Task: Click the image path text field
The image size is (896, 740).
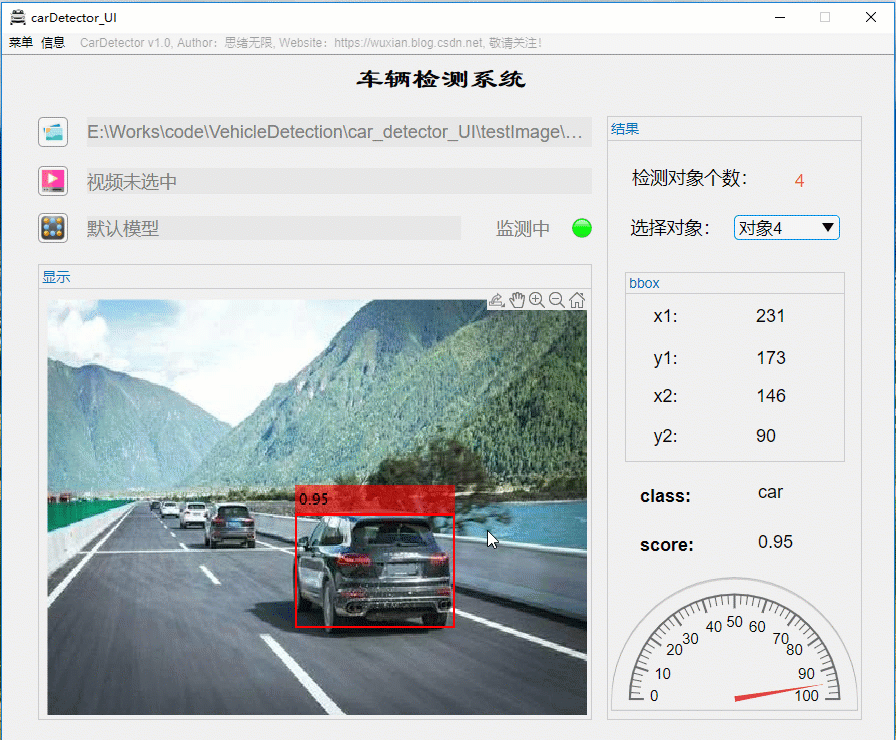Action: (339, 132)
